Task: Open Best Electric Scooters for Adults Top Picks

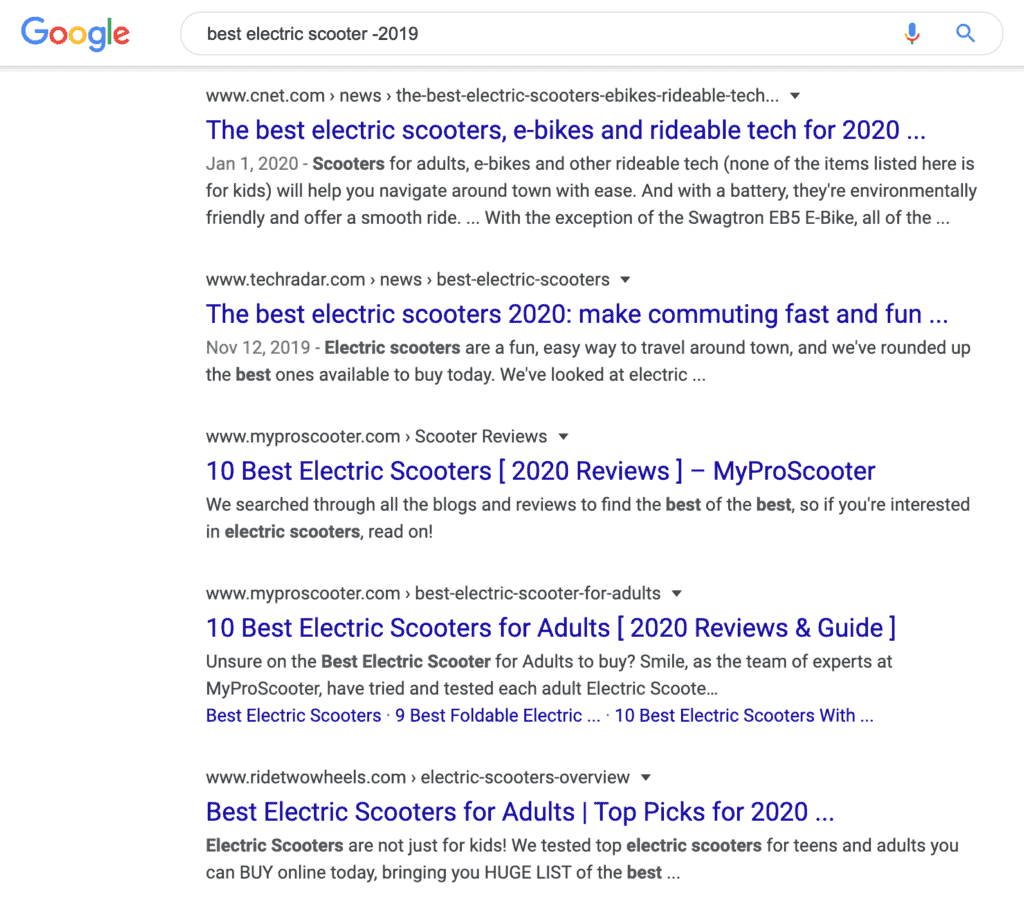Action: [x=520, y=812]
